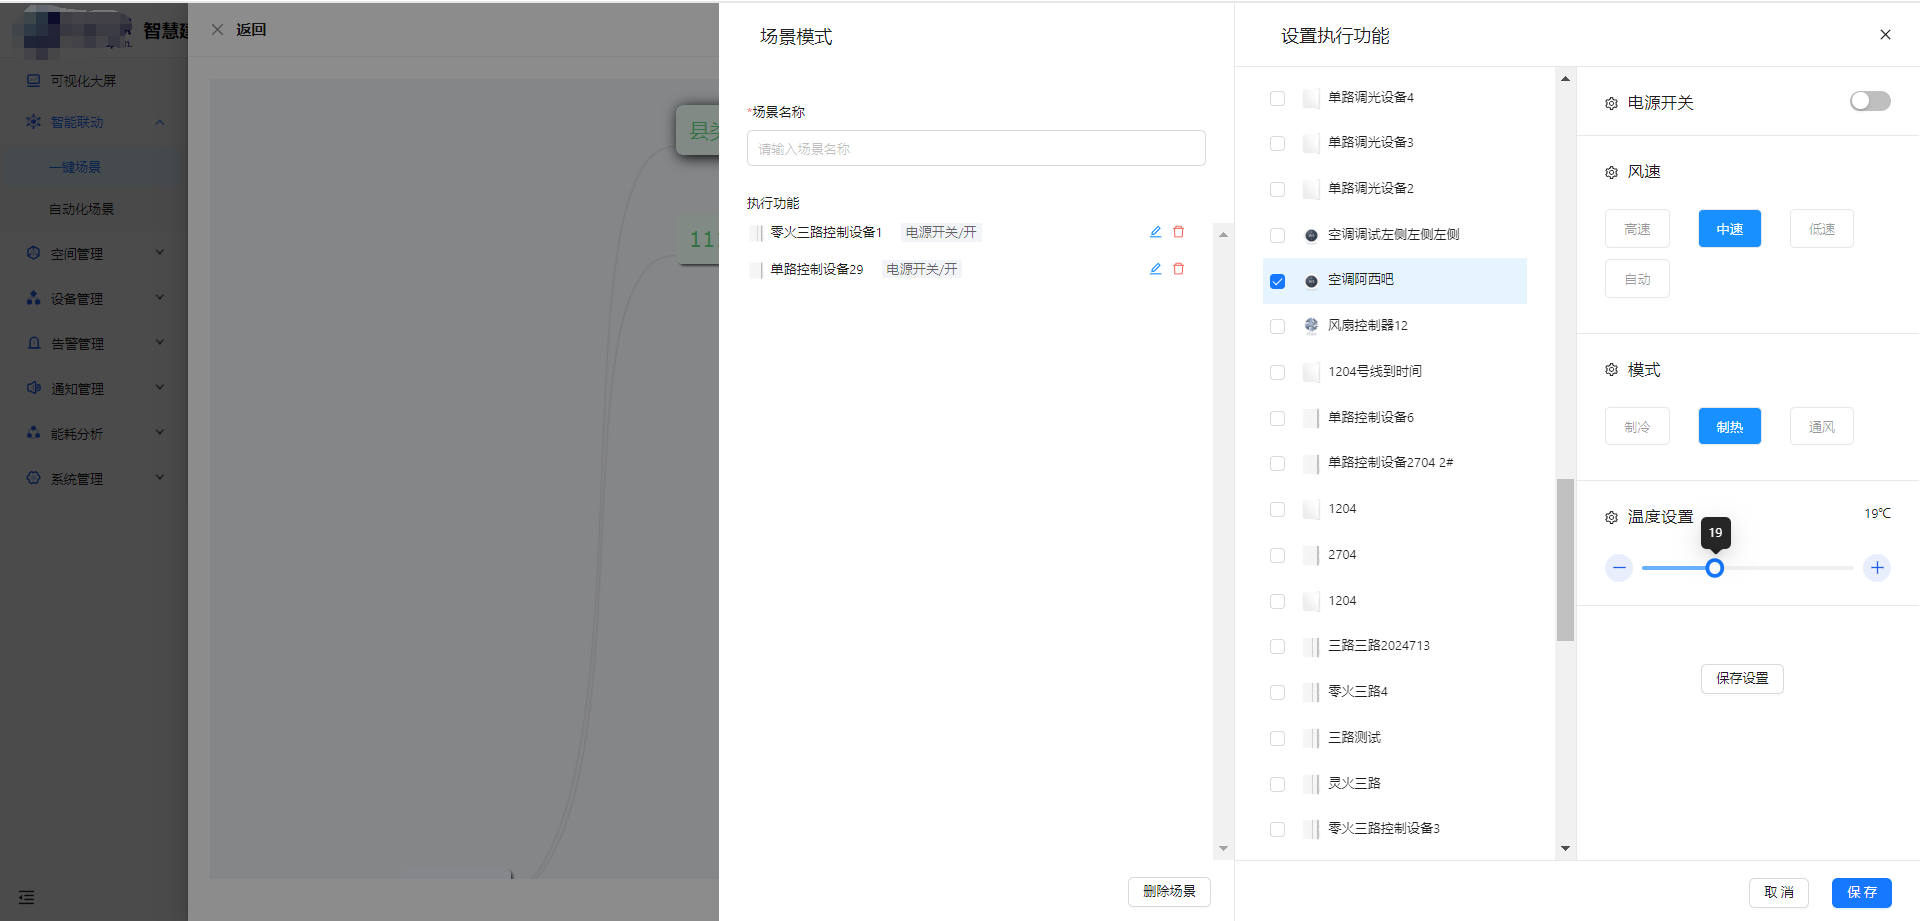Screen dimensions: 1920x921
Task: Open the 自动化场景 menu item
Action: point(82,209)
